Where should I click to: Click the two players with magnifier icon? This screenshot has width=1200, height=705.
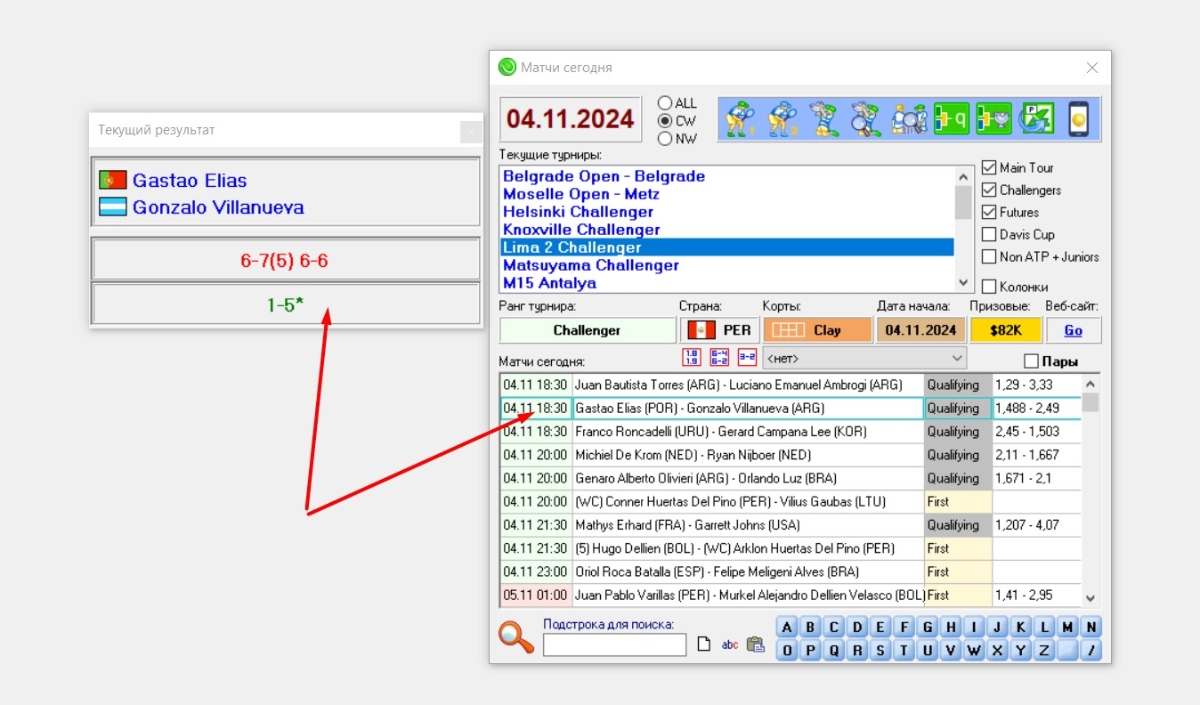coord(909,119)
